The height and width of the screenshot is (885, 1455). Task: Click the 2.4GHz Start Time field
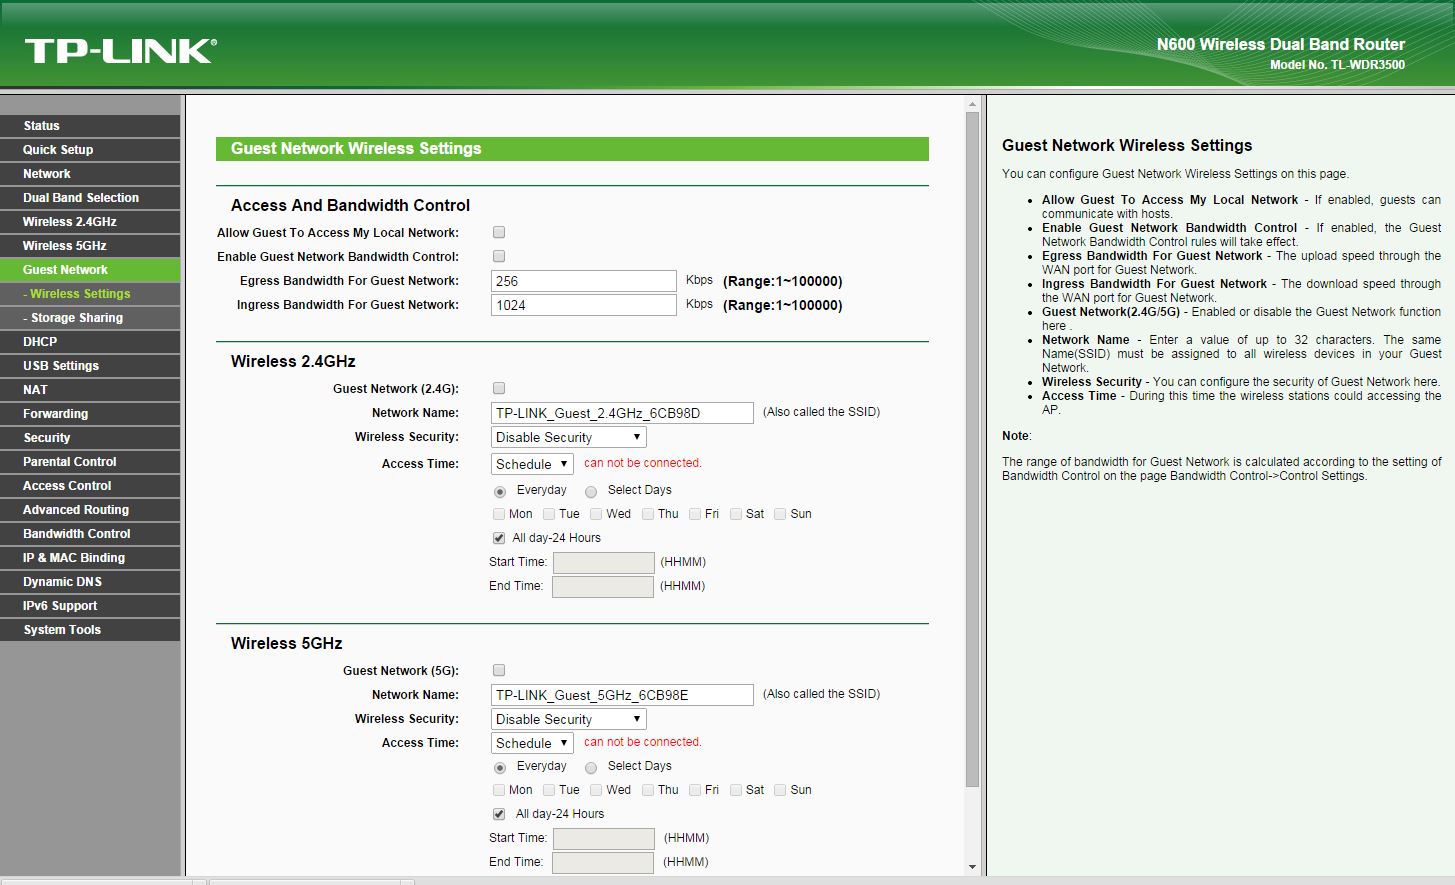603,562
